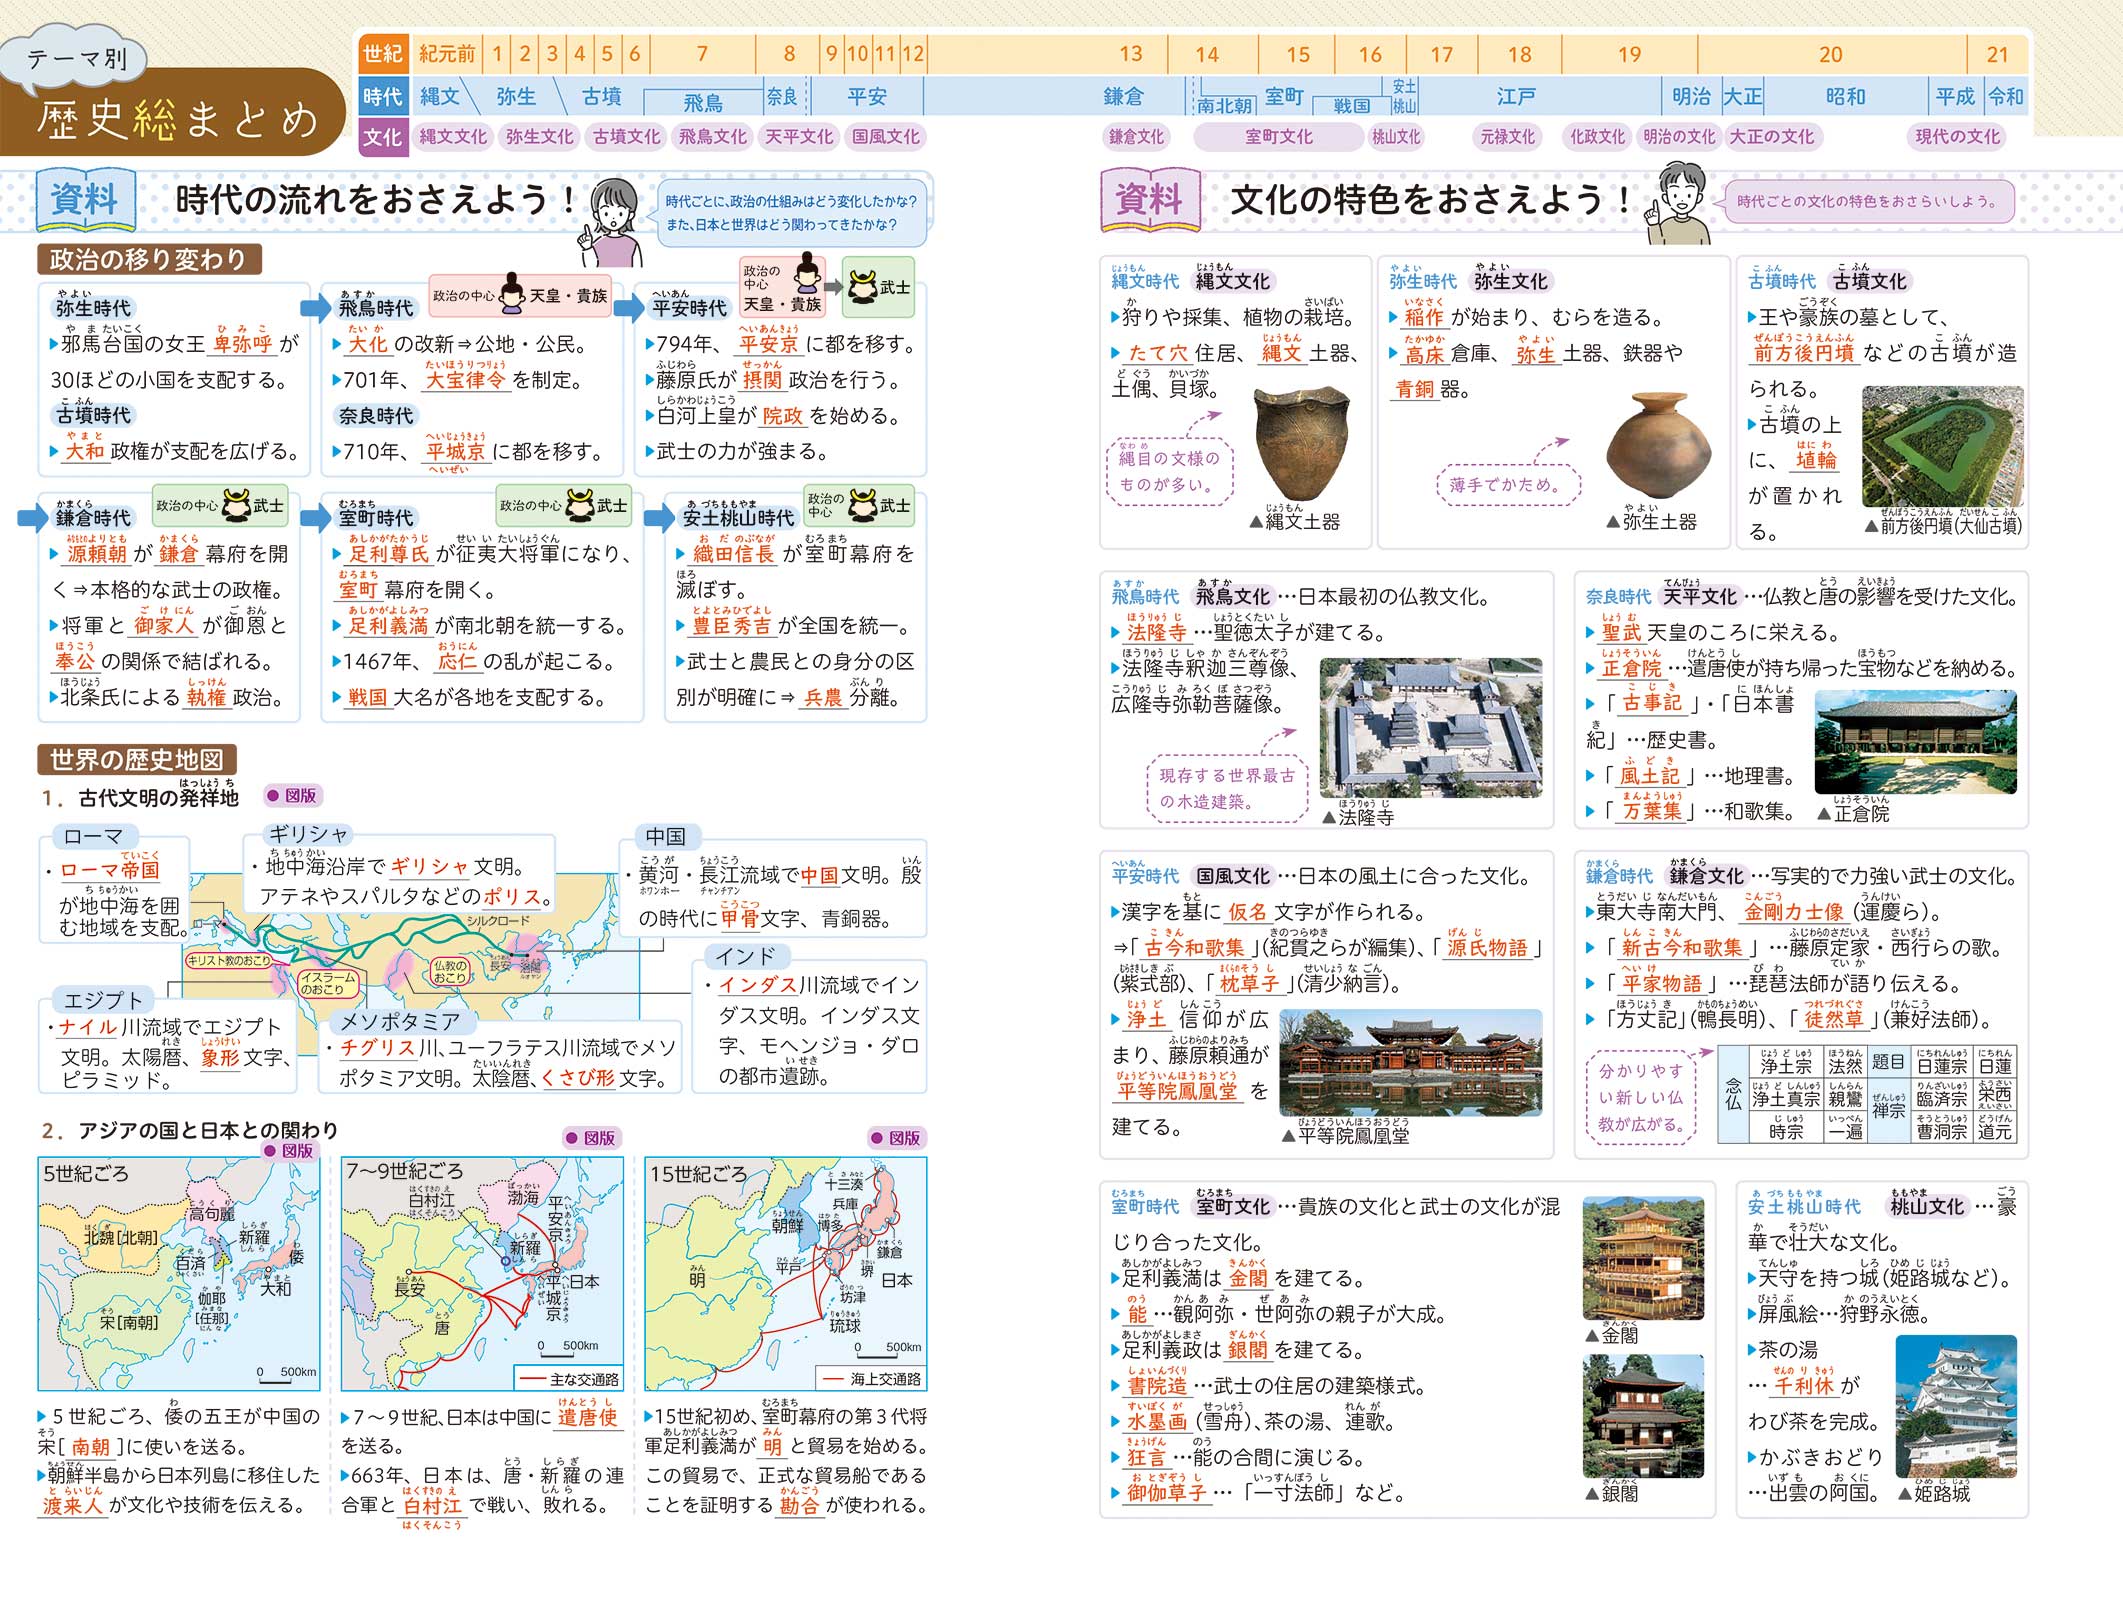Open the 7〜9世紀ごろ map
The image size is (2123, 1600).
[x=482, y=1274]
